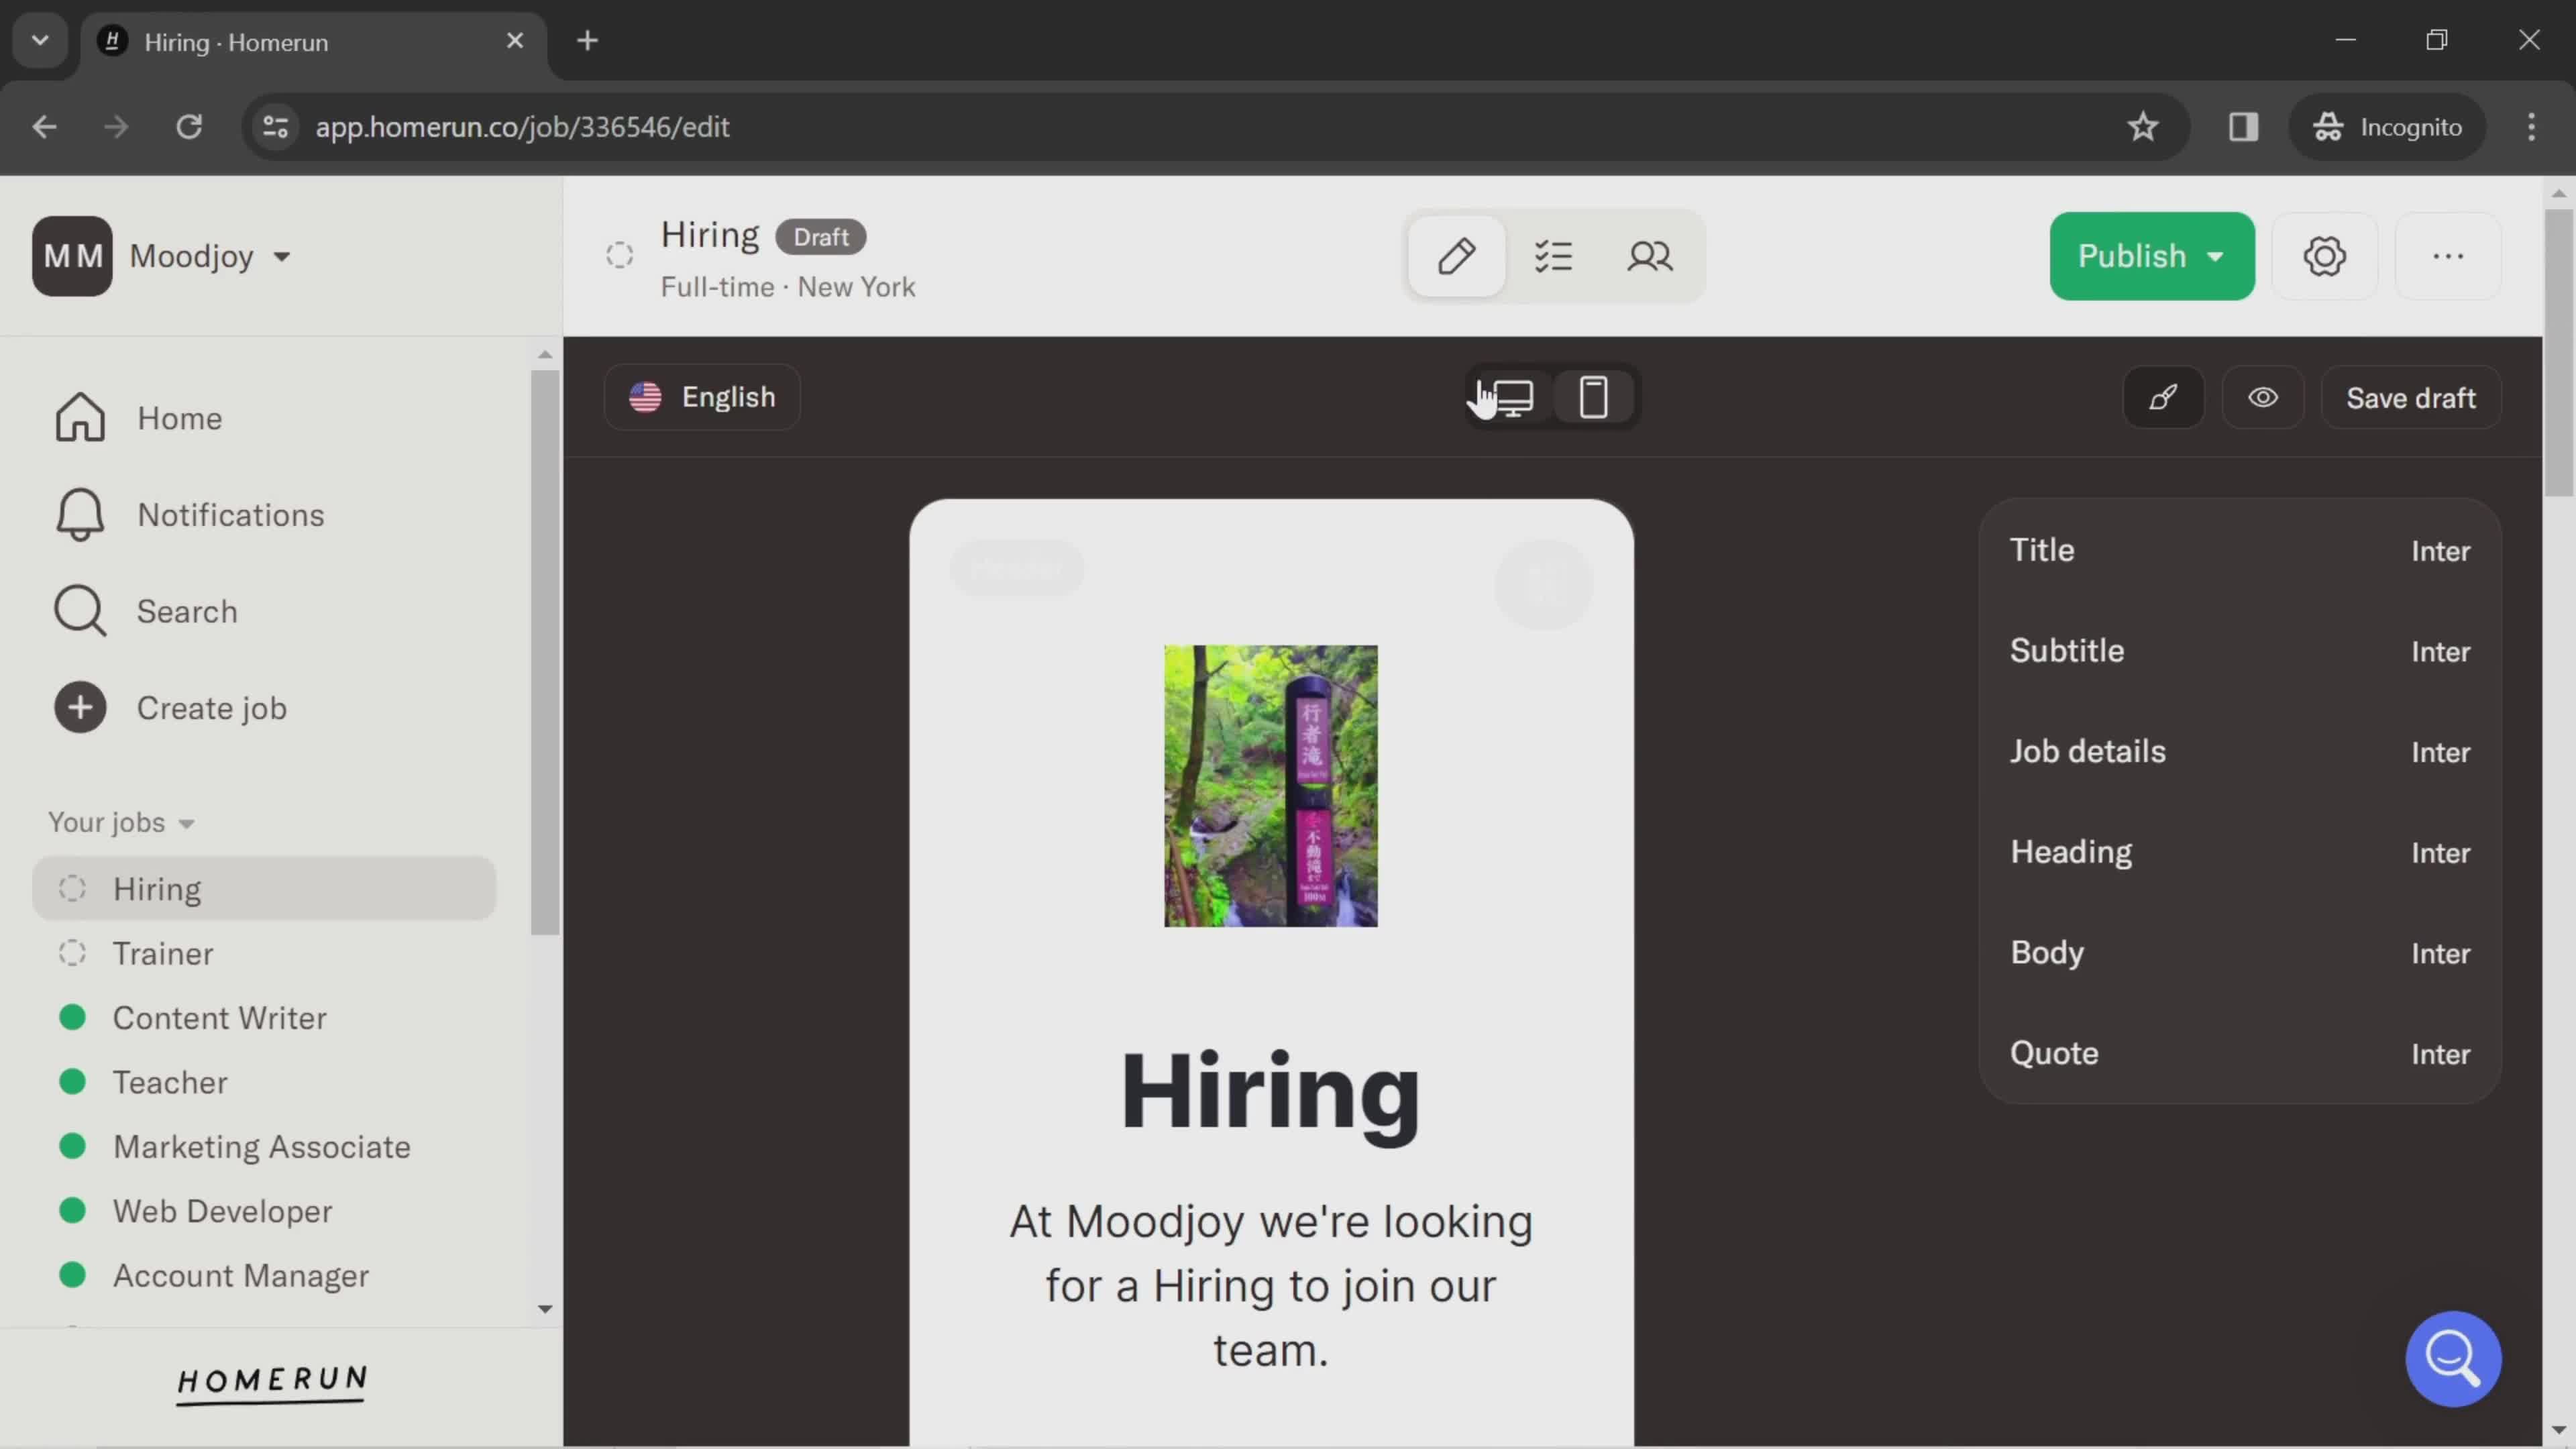
Task: Switch to mobile preview mode
Action: (x=1594, y=396)
